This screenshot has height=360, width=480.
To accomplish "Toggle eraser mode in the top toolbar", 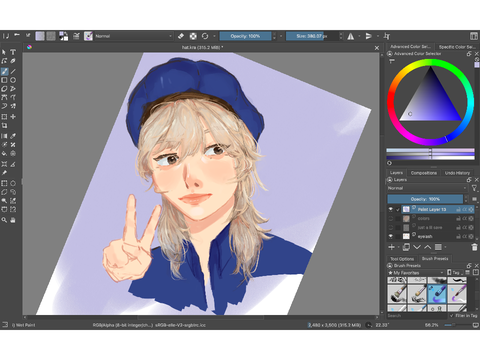I will tap(181, 36).
